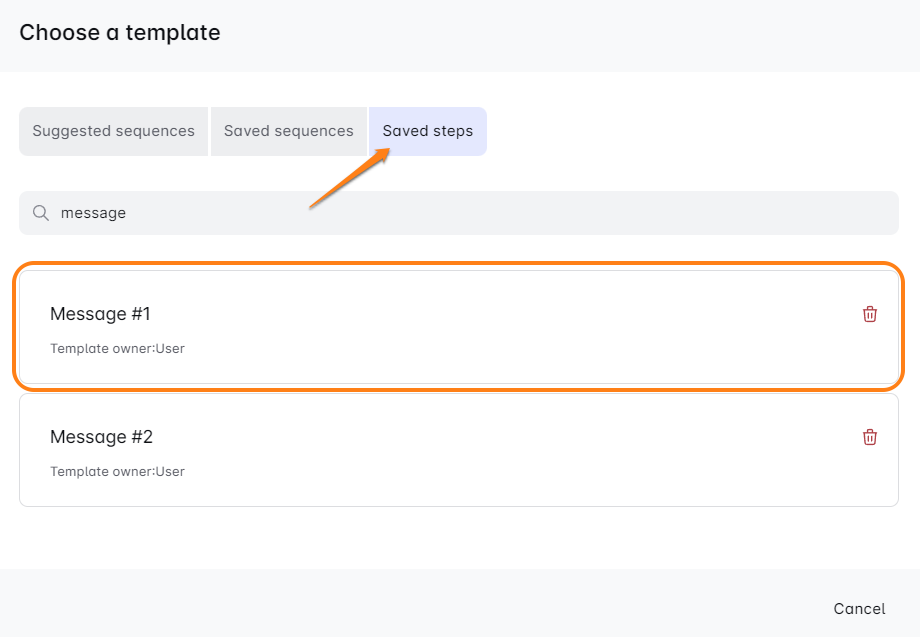Delete the Message #1 template
Screen dimensions: 920x637
pos(869,314)
